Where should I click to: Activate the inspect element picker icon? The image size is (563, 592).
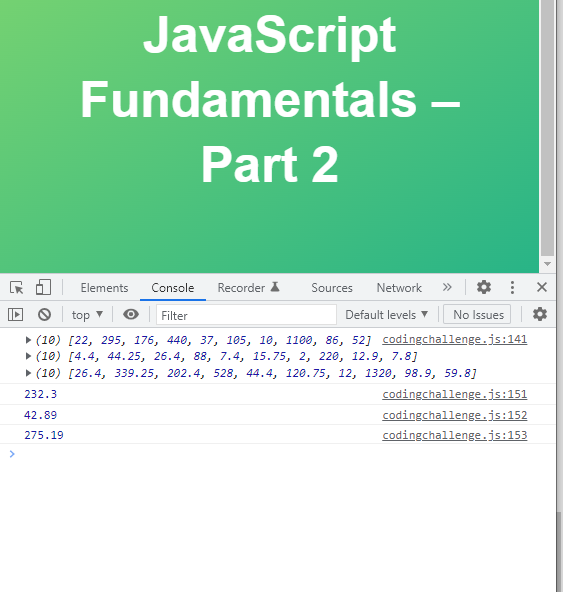[17, 288]
